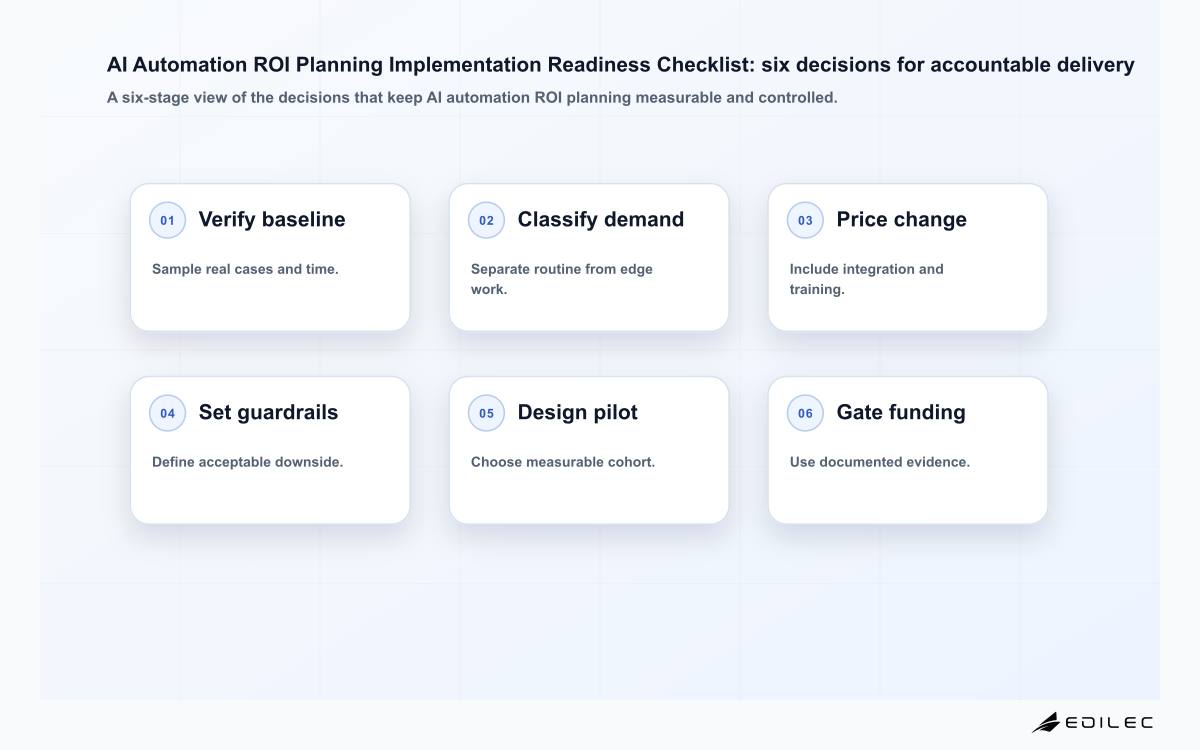Click the 03 number badge
The height and width of the screenshot is (750, 1200).
[805, 220]
